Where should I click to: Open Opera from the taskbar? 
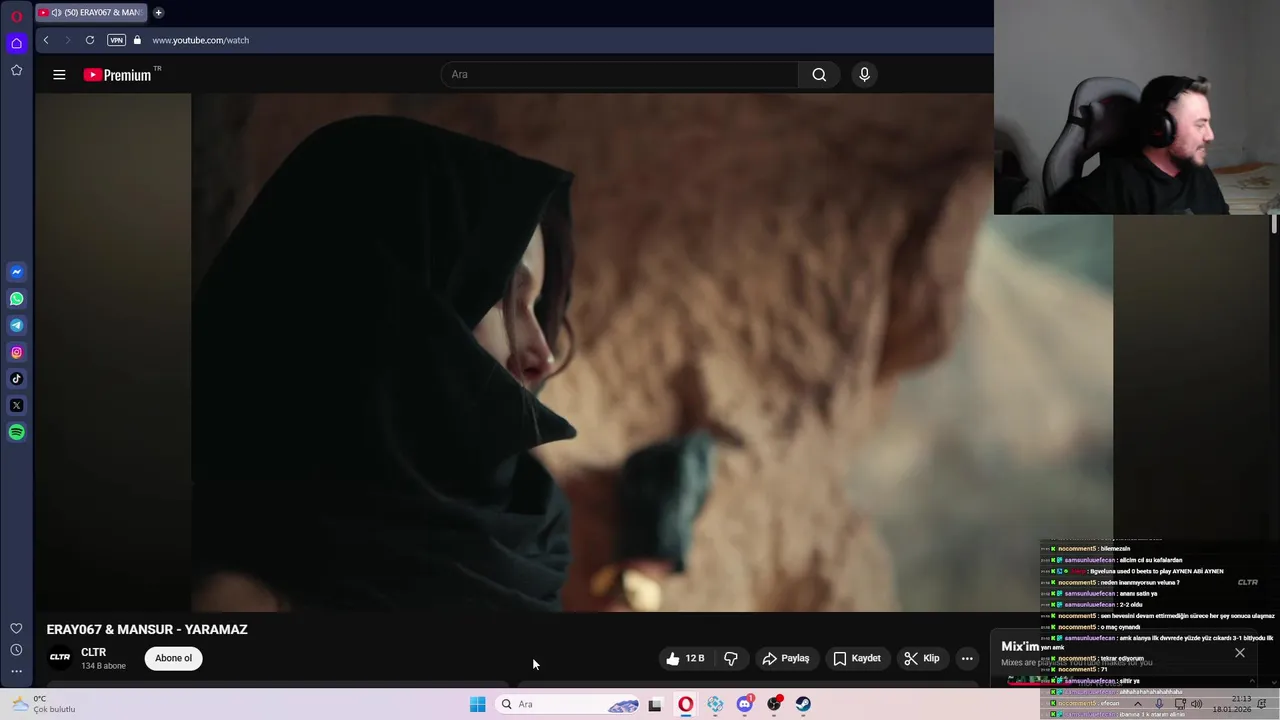(x=685, y=704)
